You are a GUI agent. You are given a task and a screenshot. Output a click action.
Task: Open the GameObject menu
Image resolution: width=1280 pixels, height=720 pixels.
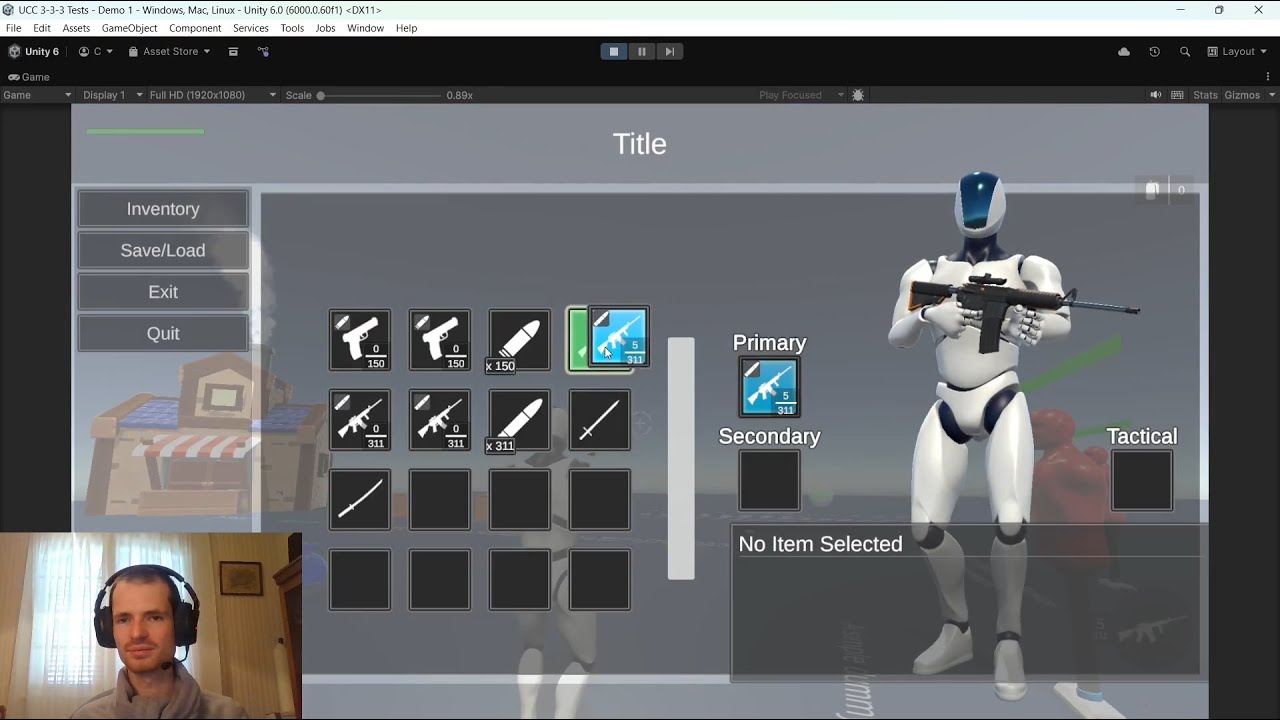(130, 28)
